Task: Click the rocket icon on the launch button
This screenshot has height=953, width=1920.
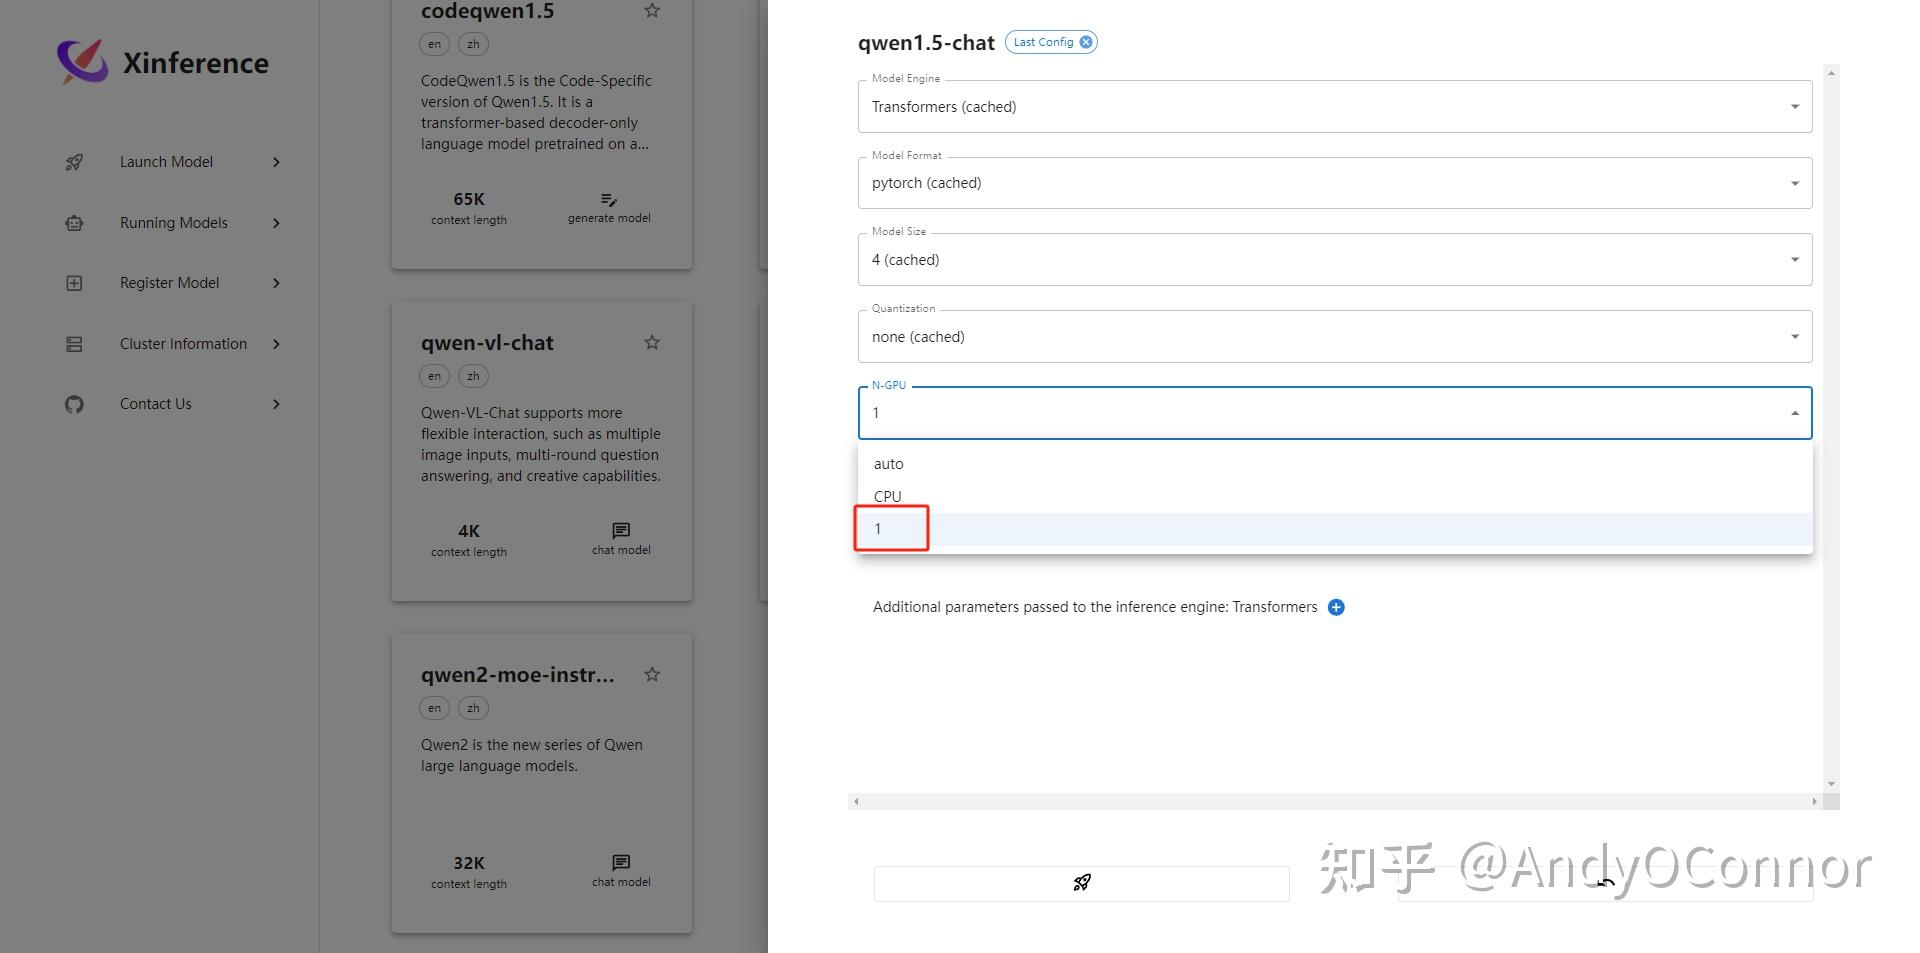Action: (1082, 883)
